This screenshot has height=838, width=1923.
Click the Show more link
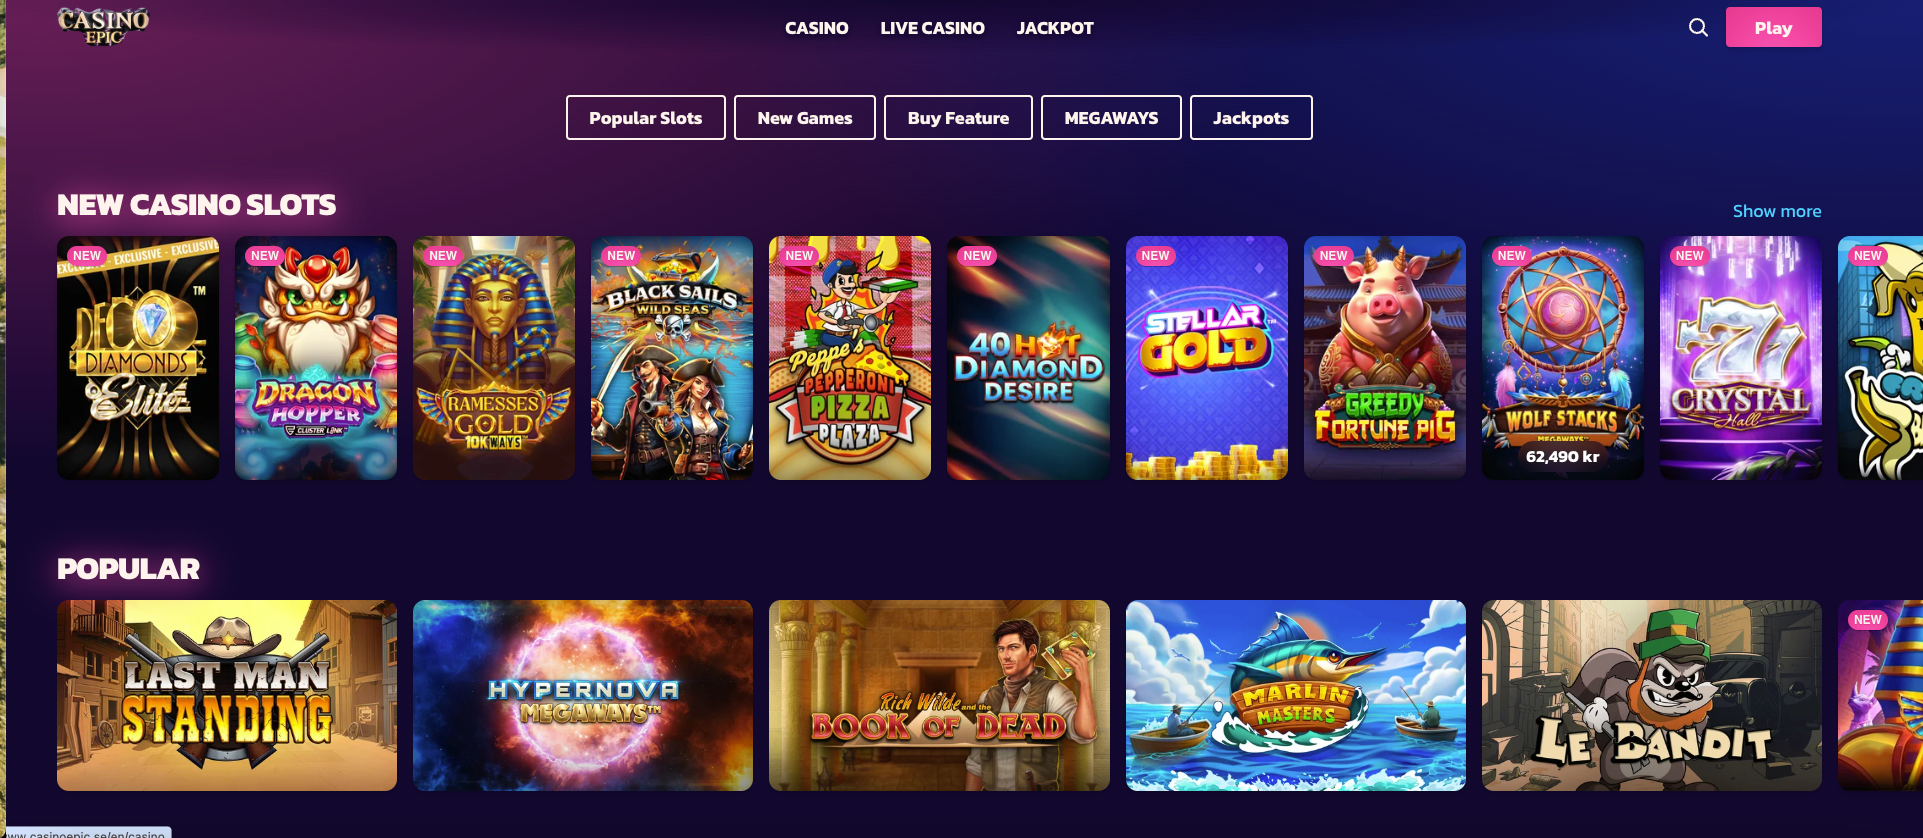pos(1777,211)
